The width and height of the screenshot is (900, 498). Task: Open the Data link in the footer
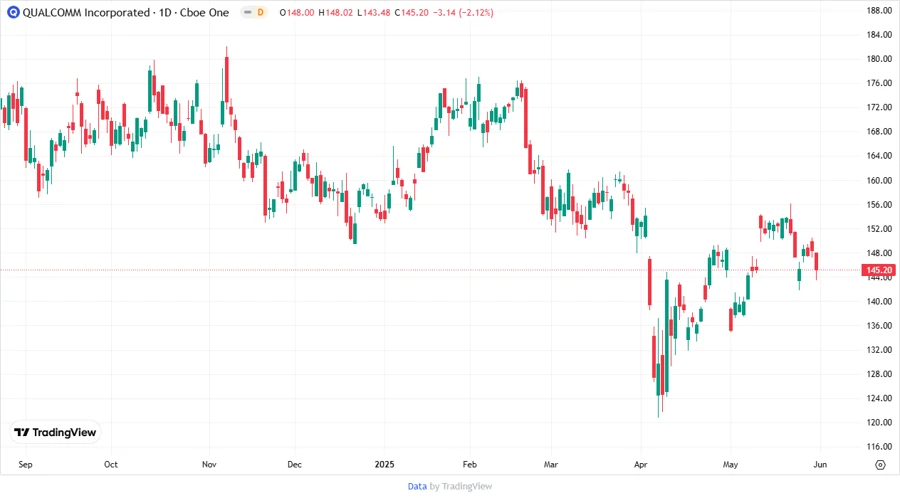417,487
